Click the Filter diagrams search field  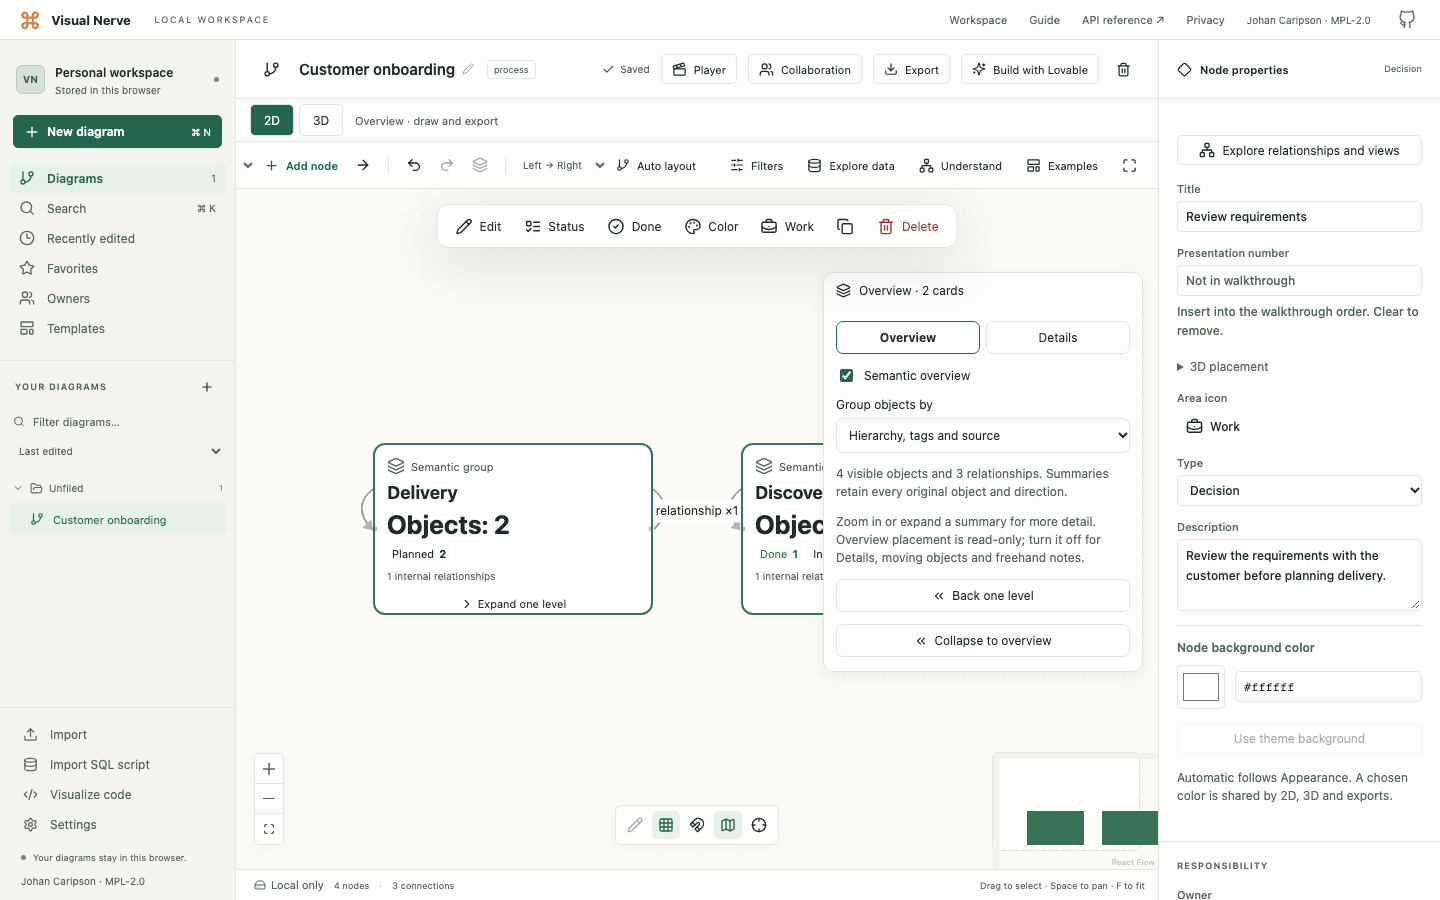[118, 422]
